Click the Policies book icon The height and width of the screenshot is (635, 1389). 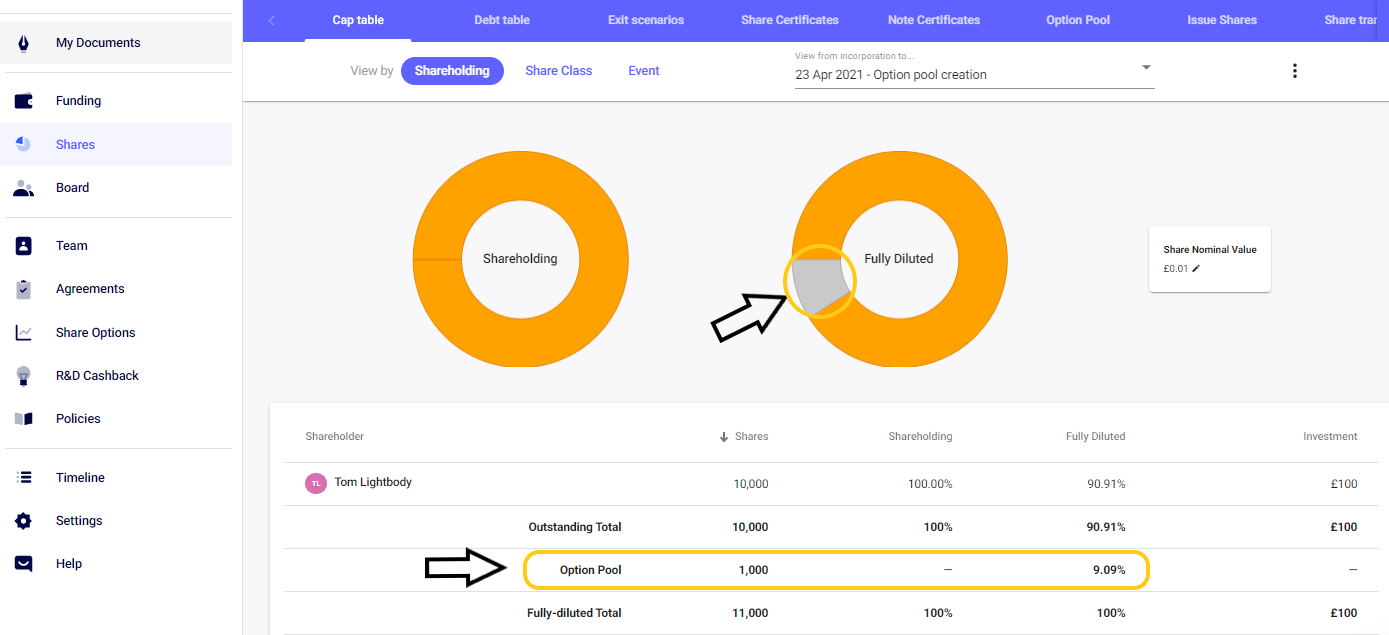click(x=23, y=419)
